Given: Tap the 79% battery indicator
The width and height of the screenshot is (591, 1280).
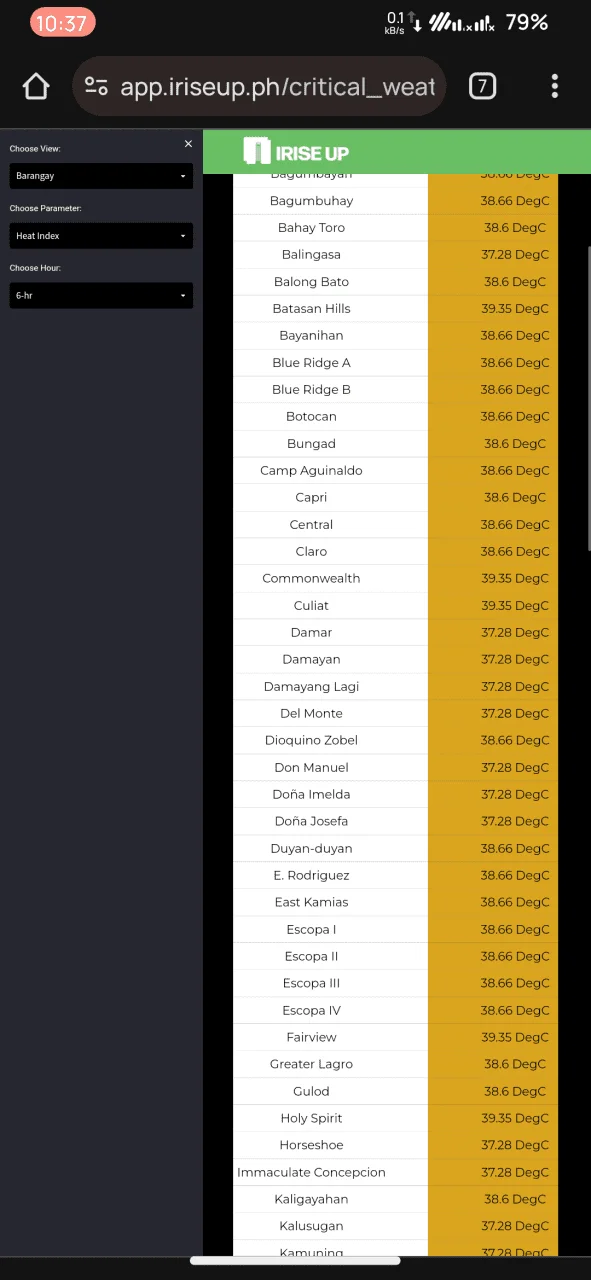Looking at the screenshot, I should click(526, 22).
